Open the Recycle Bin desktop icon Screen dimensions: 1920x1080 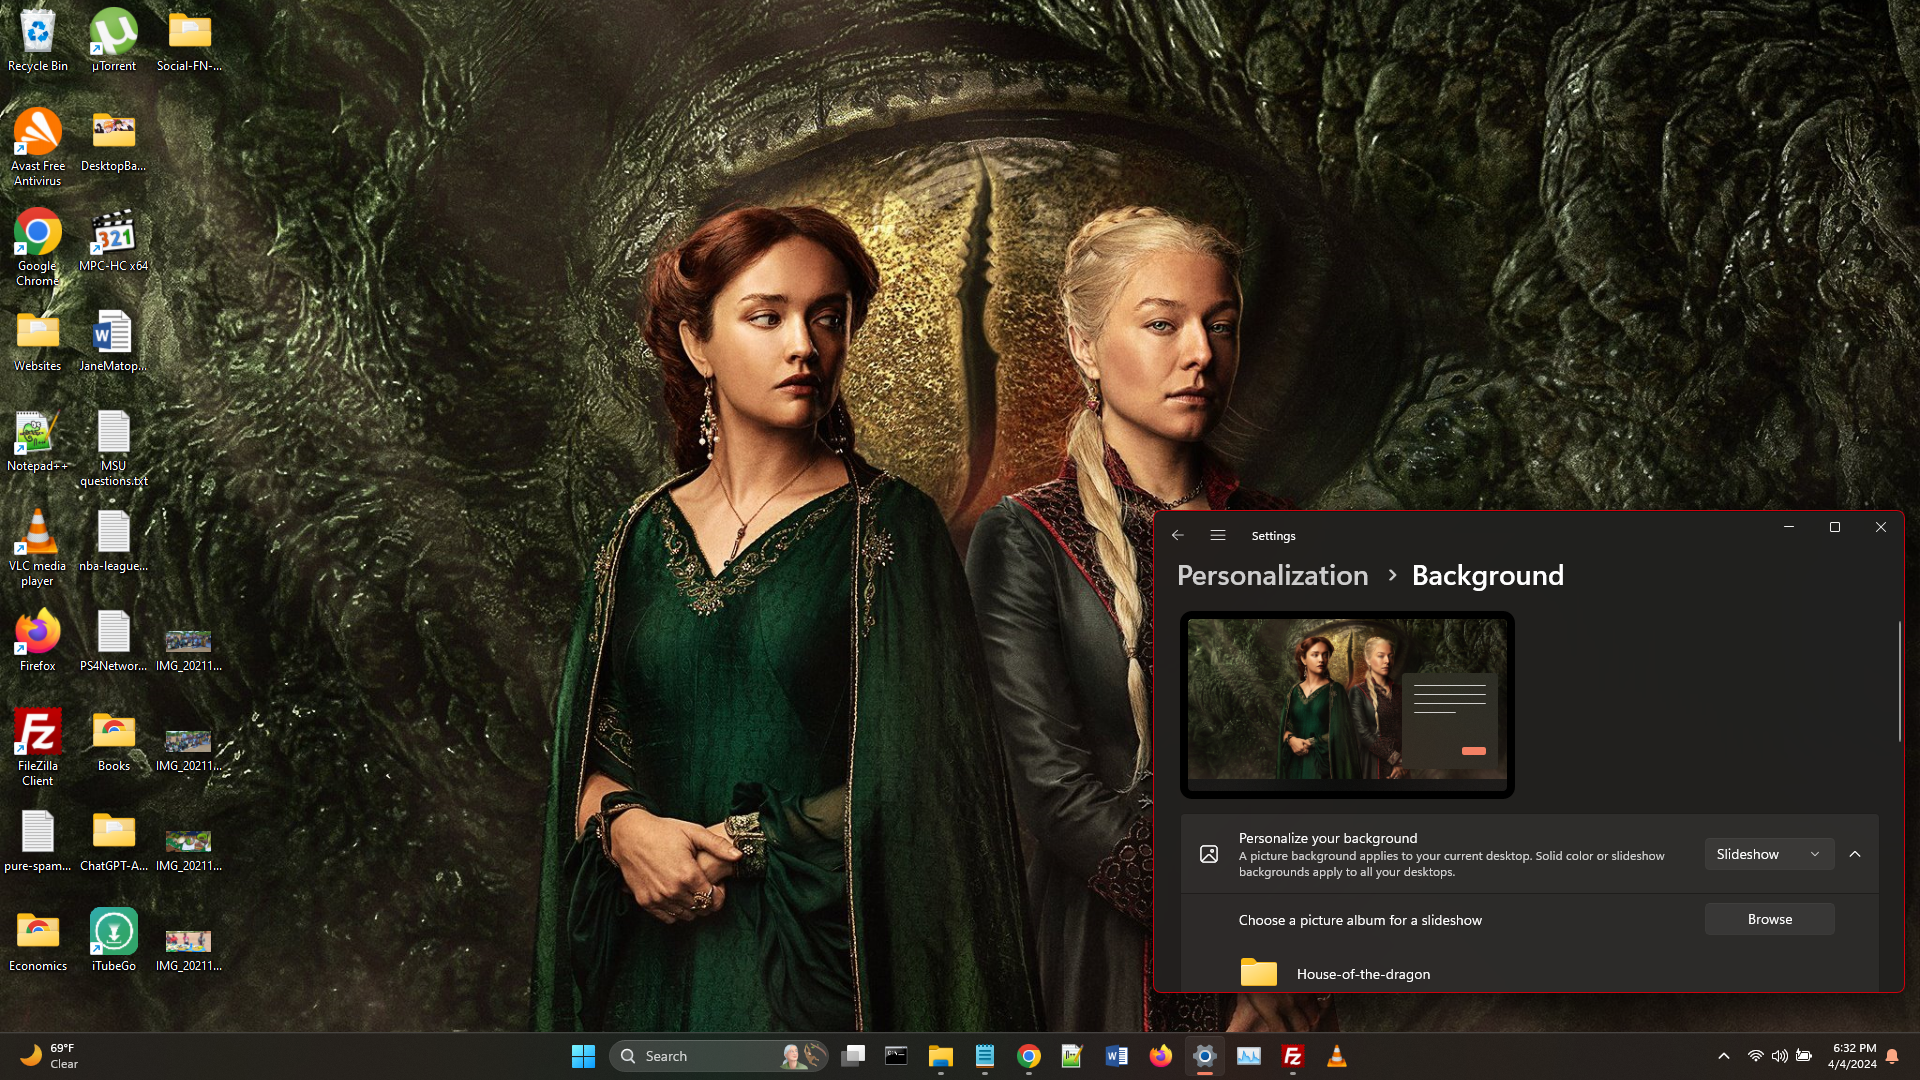(x=38, y=40)
